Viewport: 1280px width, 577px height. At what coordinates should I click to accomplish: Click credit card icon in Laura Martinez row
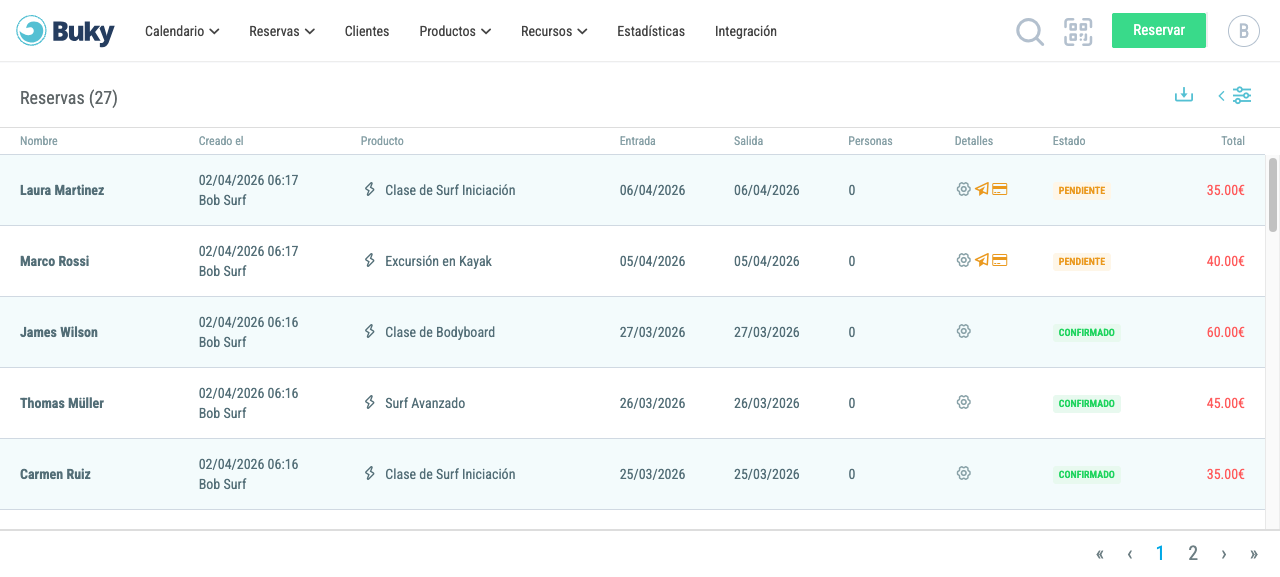tap(1000, 189)
